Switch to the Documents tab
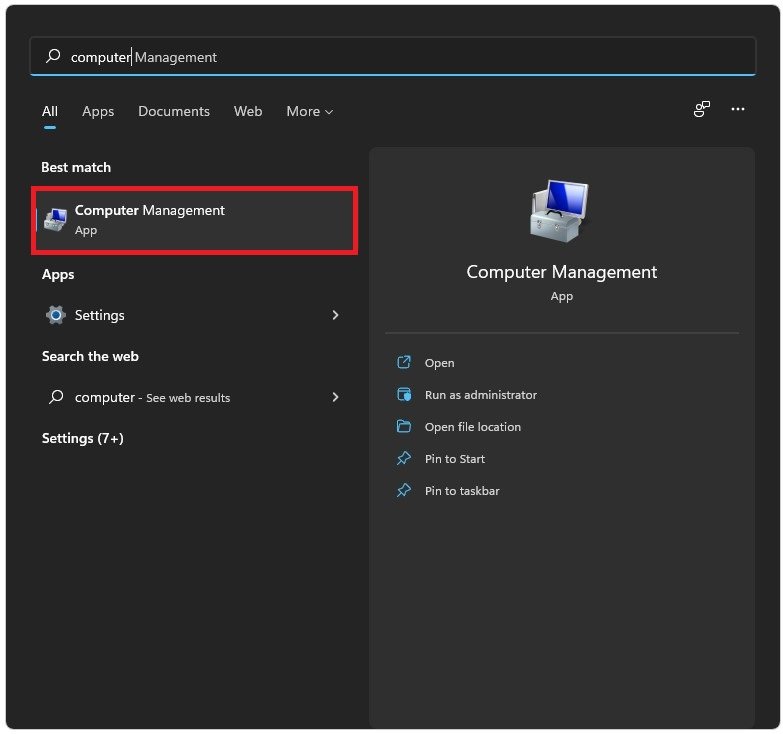783x734 pixels. 174,111
